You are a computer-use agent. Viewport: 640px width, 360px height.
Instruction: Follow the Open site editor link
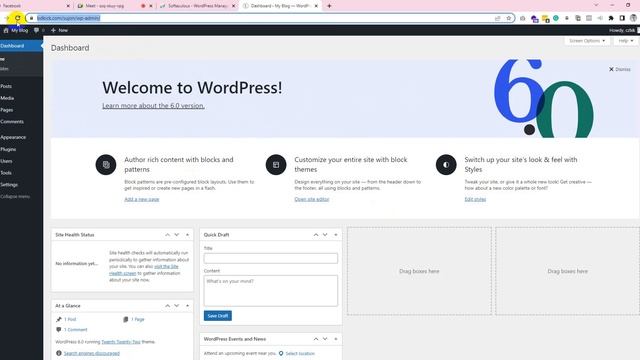(311, 199)
